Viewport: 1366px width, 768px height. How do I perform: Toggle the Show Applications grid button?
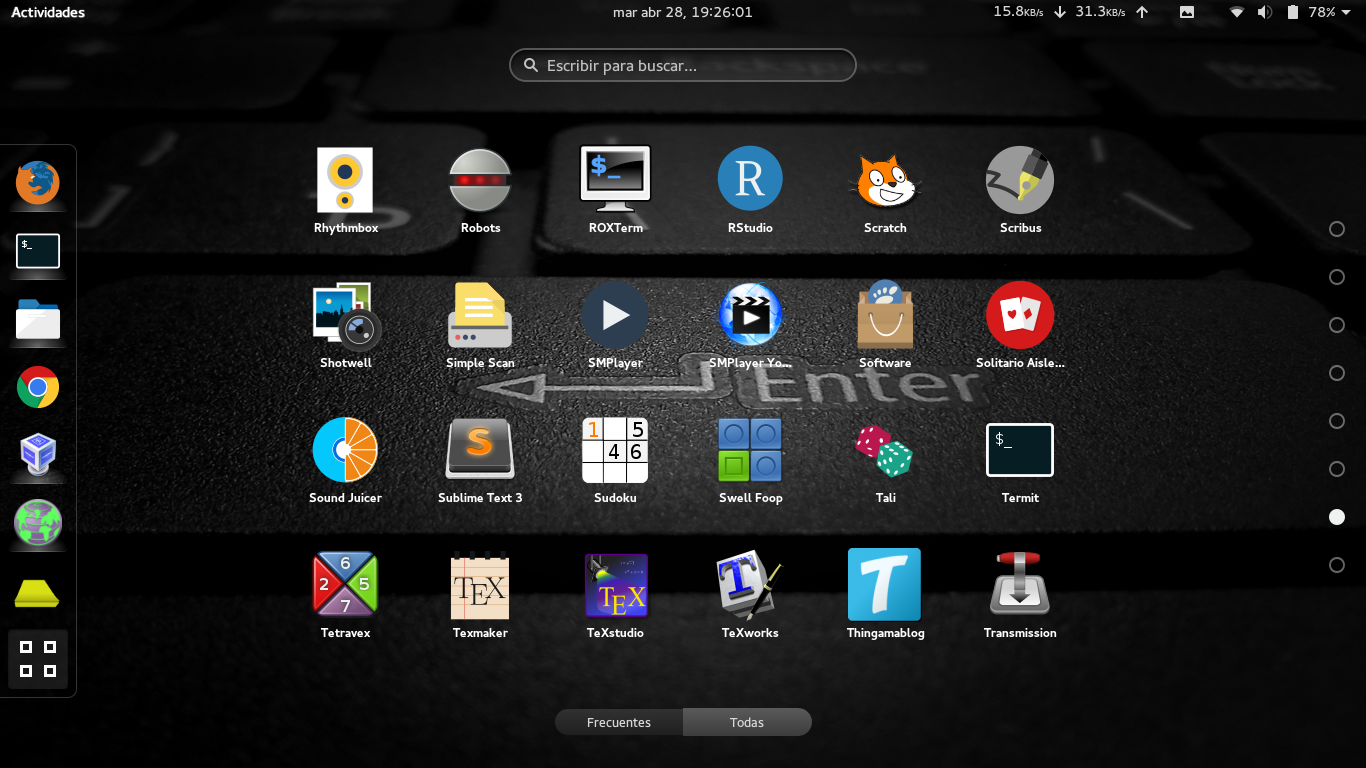click(x=38, y=659)
